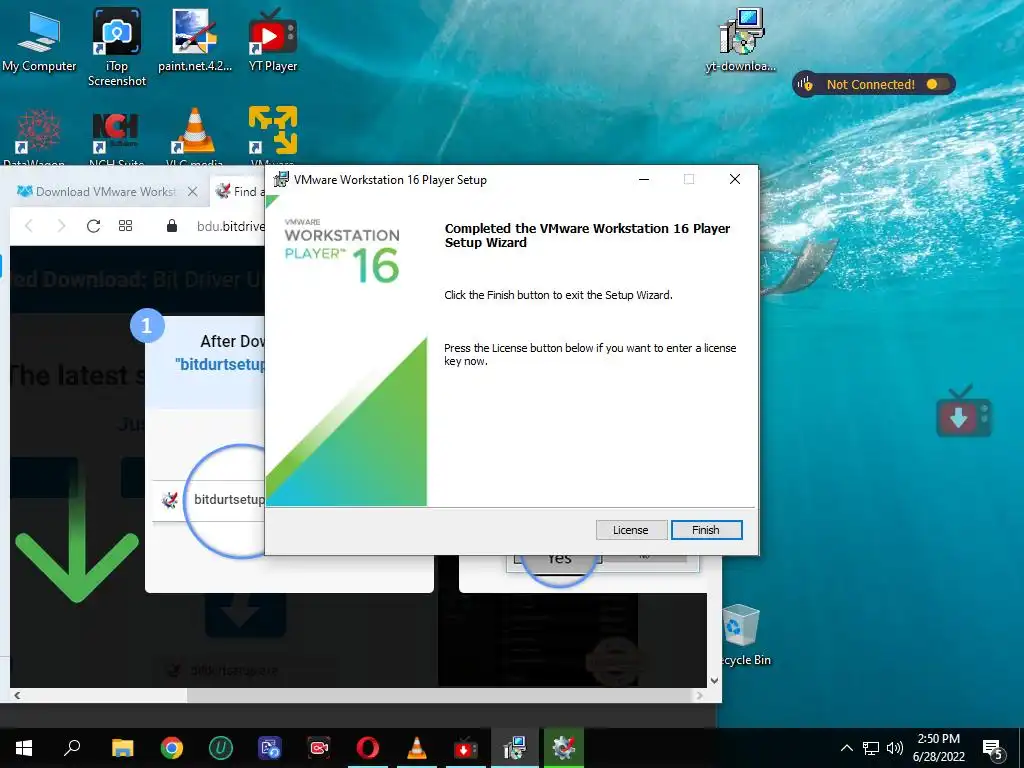Image resolution: width=1024 pixels, height=768 pixels.
Task: Open VMware desktop shortcut with yellow arrows
Action: click(x=272, y=136)
